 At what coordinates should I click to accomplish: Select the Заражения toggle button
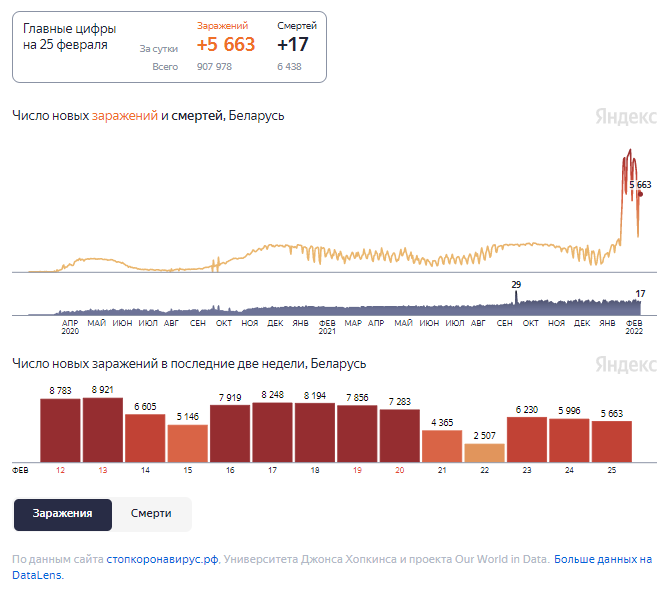pyautogui.click(x=62, y=514)
